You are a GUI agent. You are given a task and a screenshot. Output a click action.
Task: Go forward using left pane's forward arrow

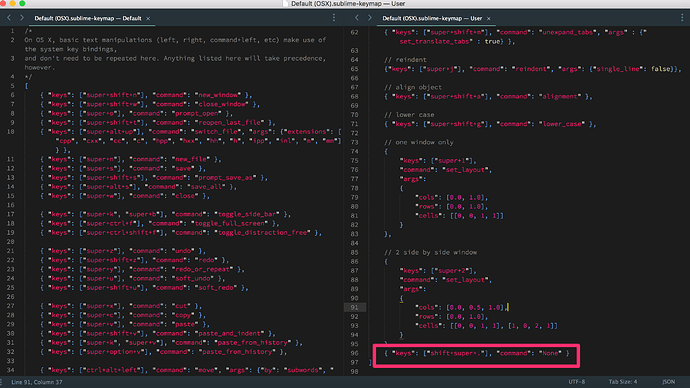22,18
